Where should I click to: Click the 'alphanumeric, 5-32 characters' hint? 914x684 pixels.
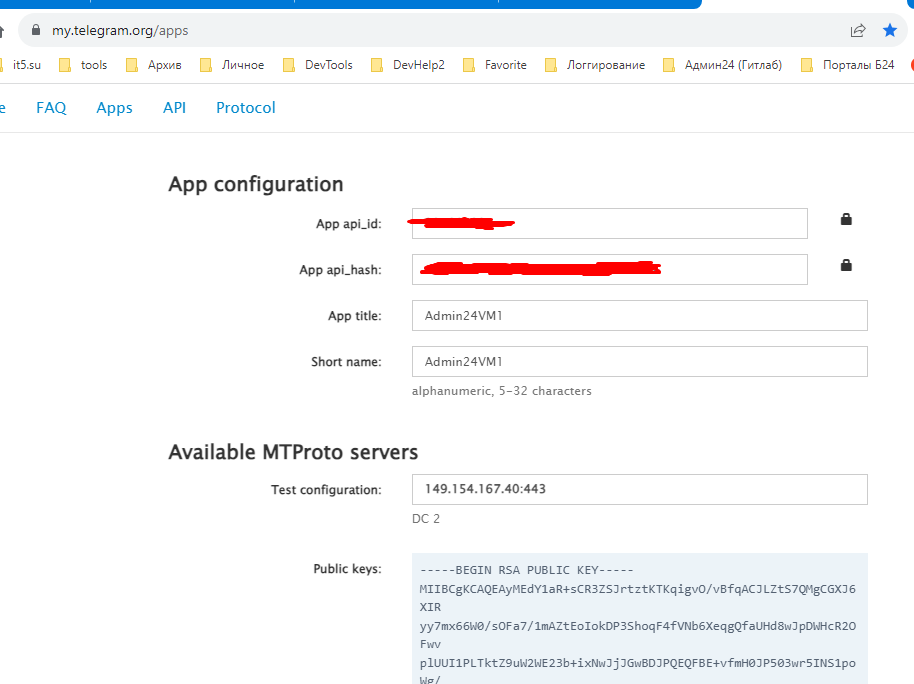(x=501, y=391)
